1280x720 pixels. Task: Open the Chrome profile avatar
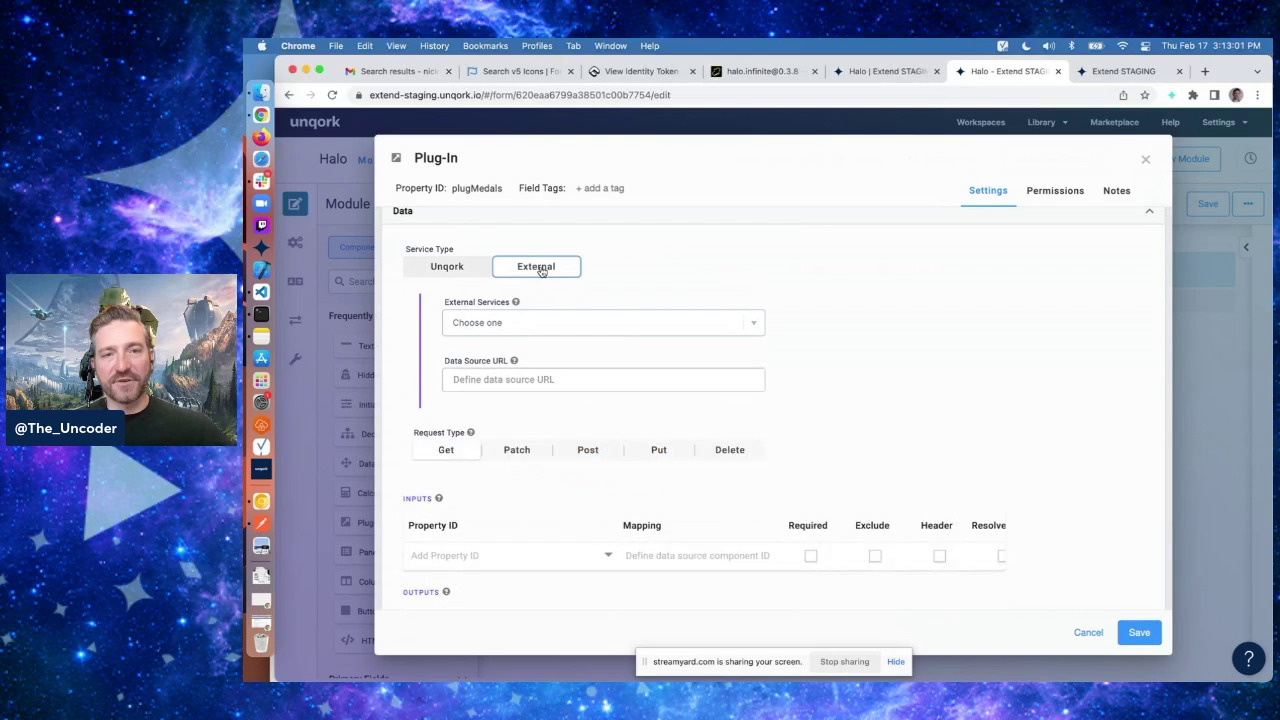[1236, 95]
